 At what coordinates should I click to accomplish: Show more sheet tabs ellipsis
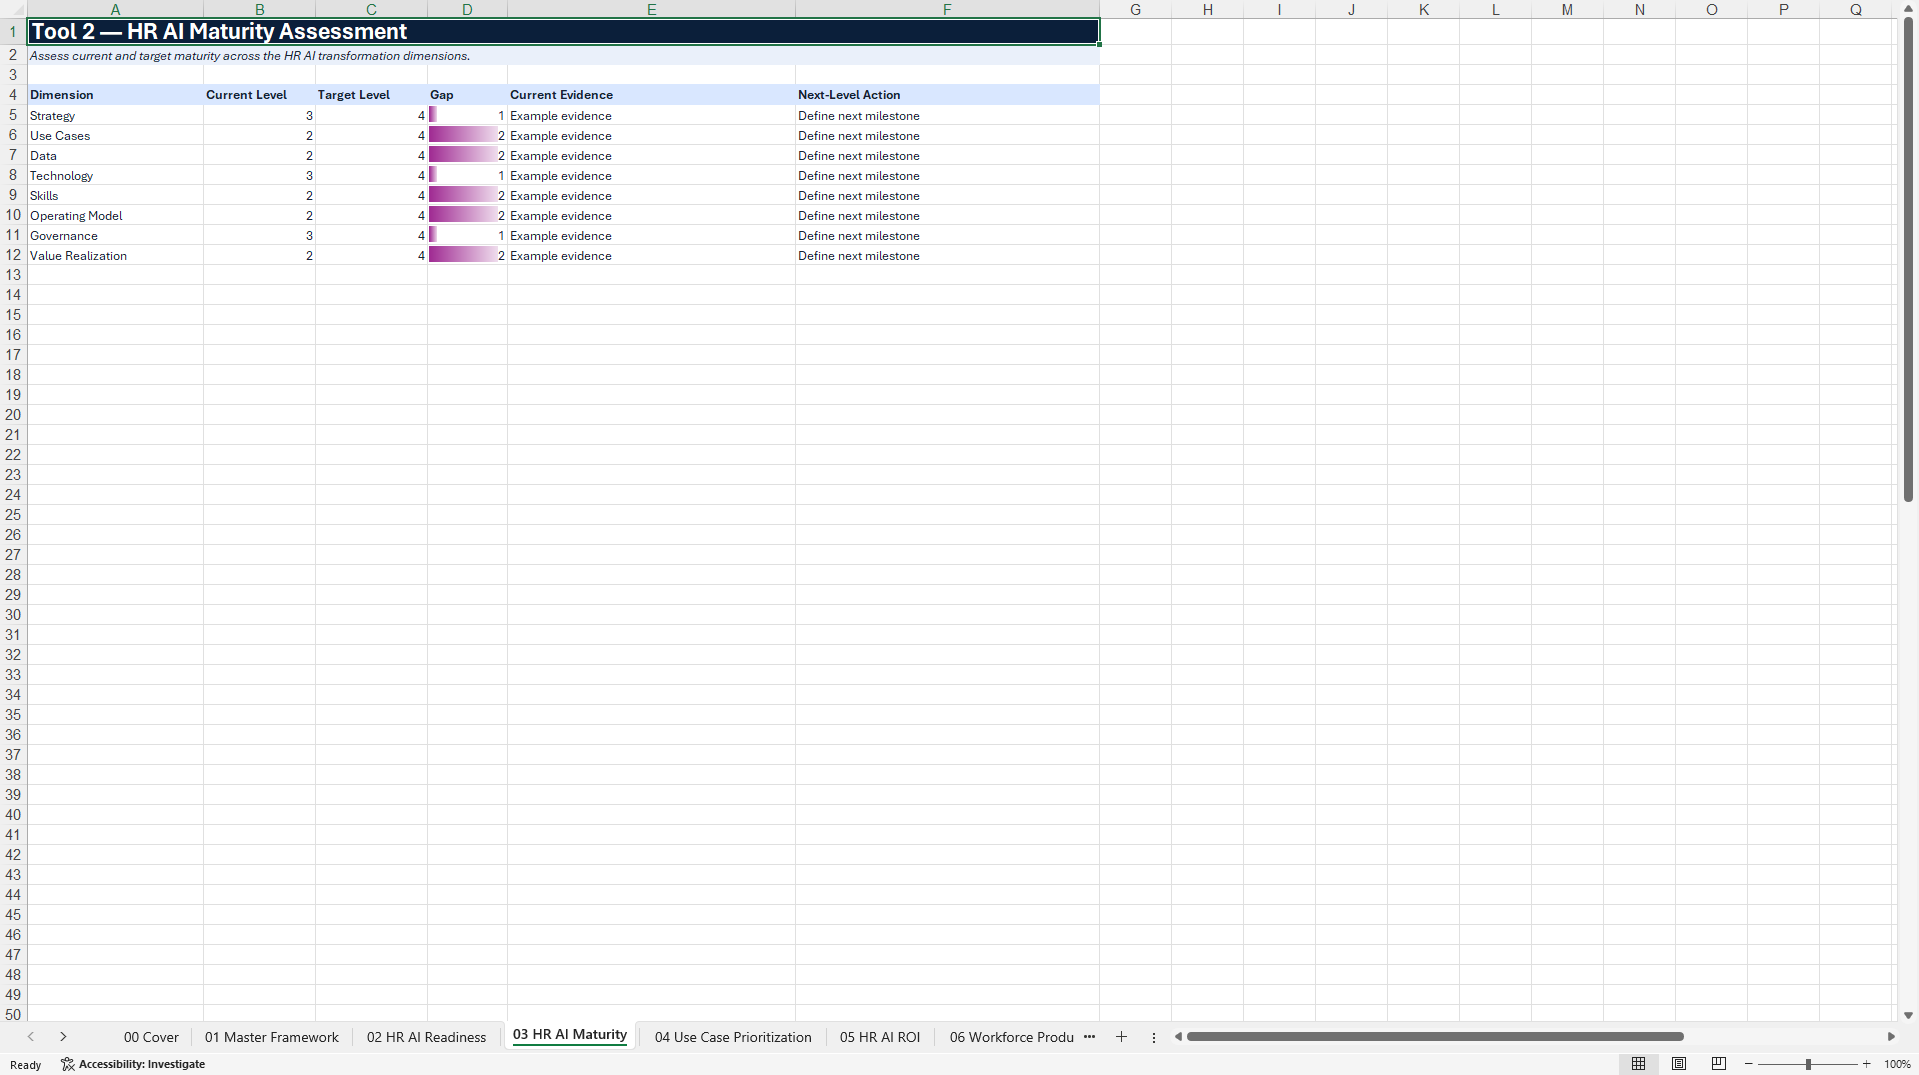click(x=1089, y=1037)
